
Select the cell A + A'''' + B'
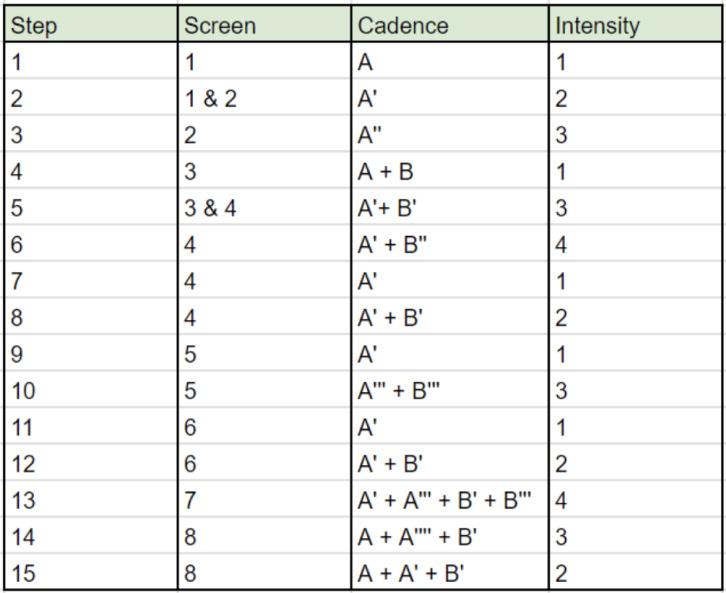coord(451,537)
